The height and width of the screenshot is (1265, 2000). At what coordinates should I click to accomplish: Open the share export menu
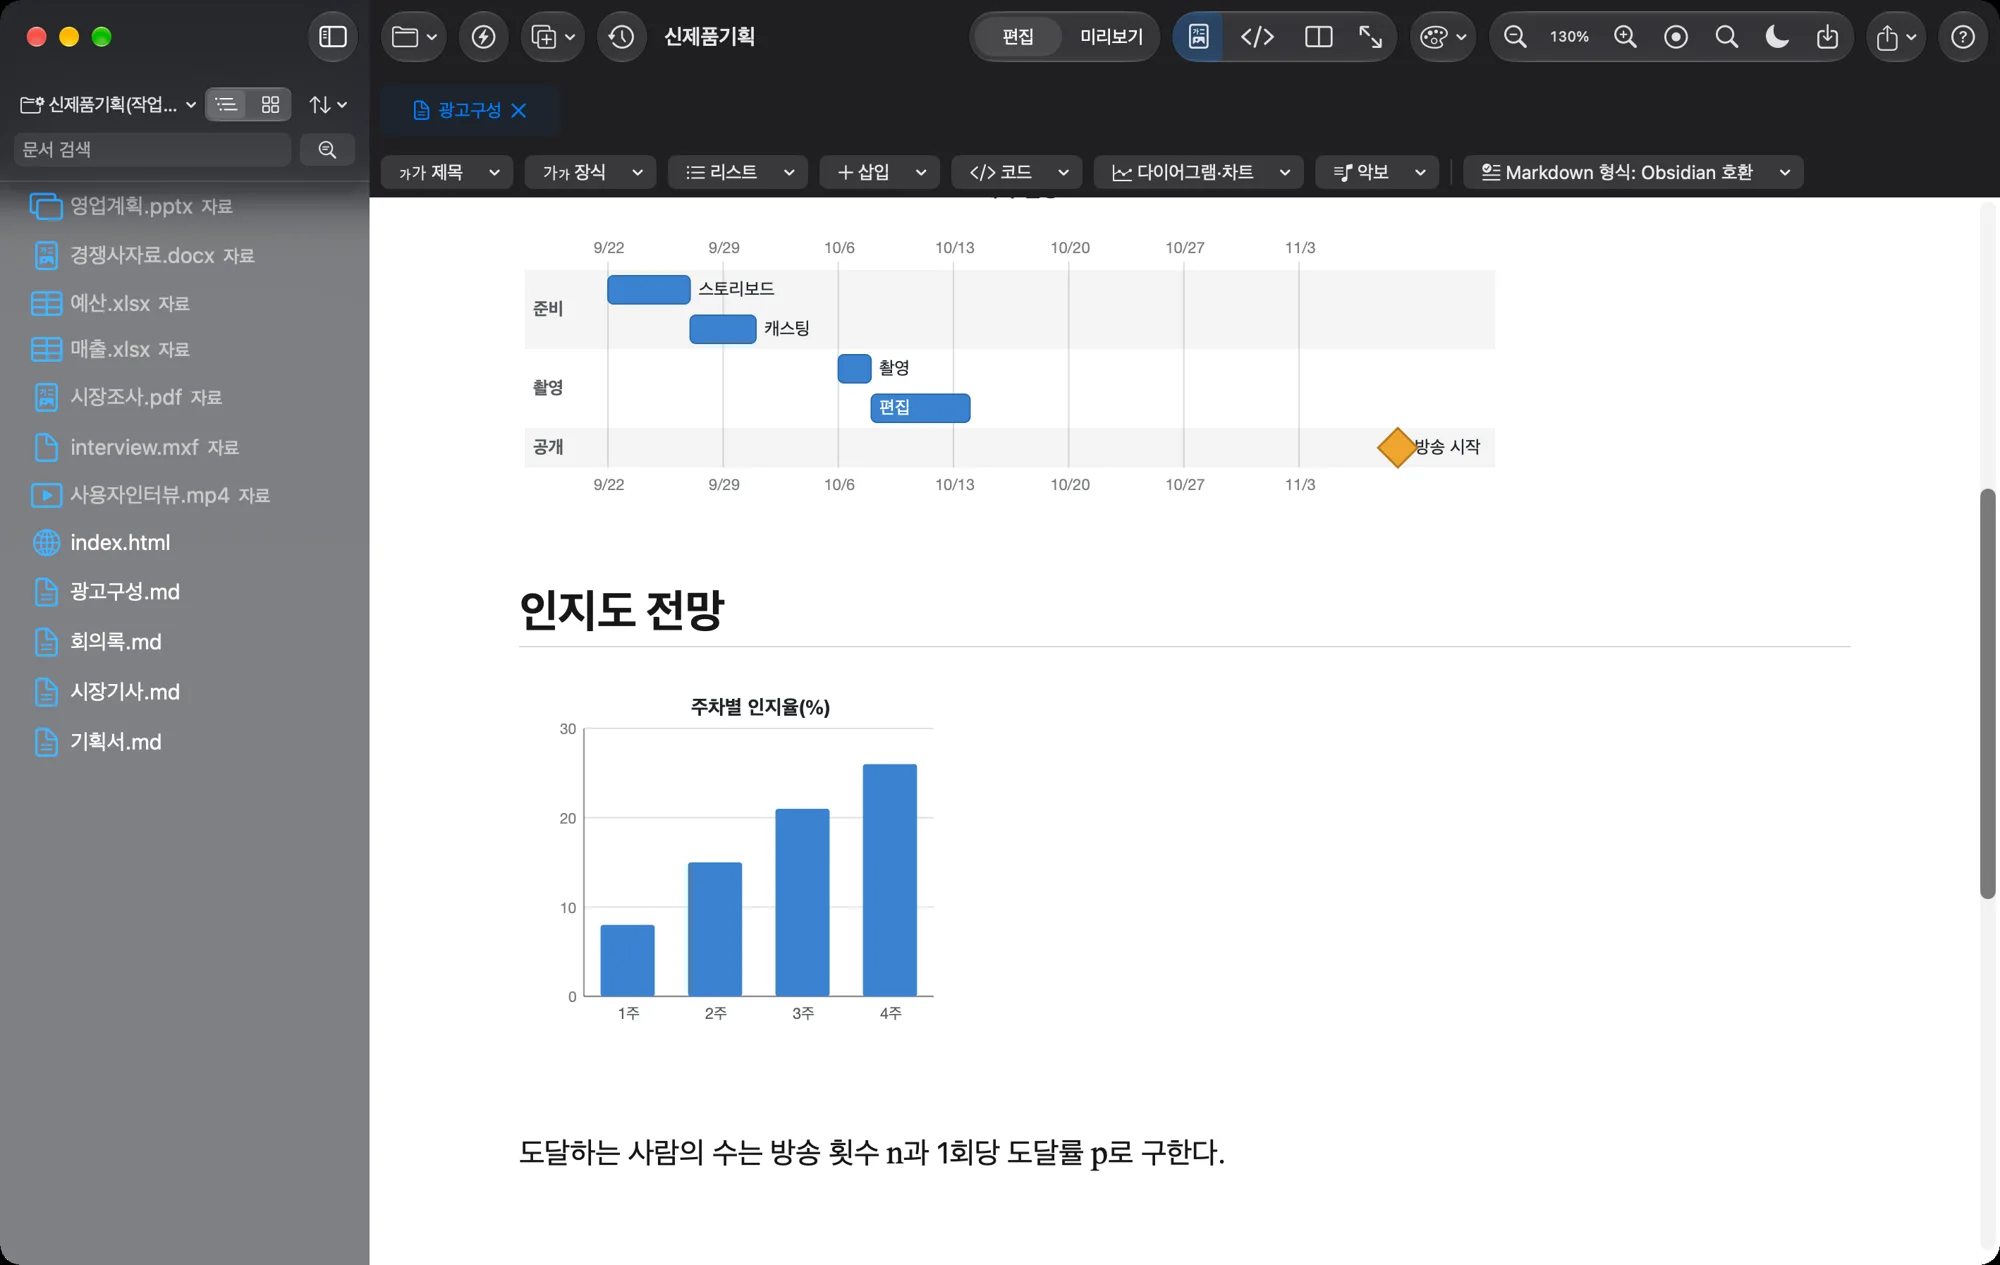1895,37
